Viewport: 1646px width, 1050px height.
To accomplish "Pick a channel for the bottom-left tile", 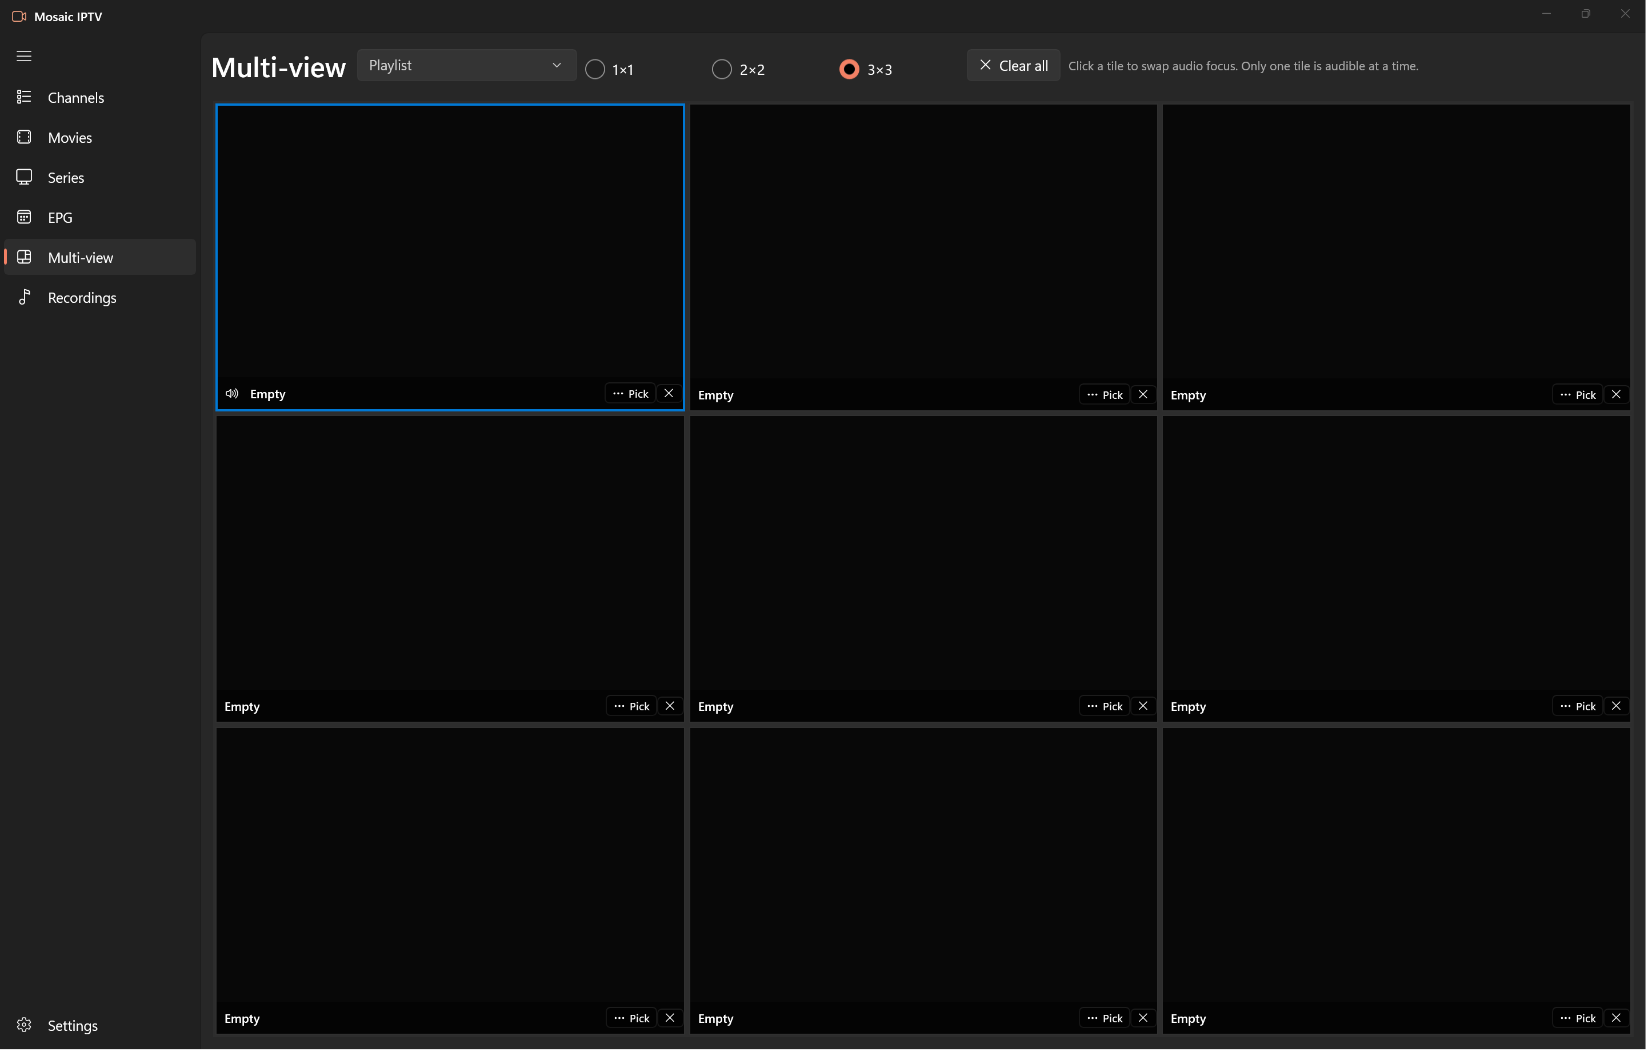I will [x=631, y=1018].
